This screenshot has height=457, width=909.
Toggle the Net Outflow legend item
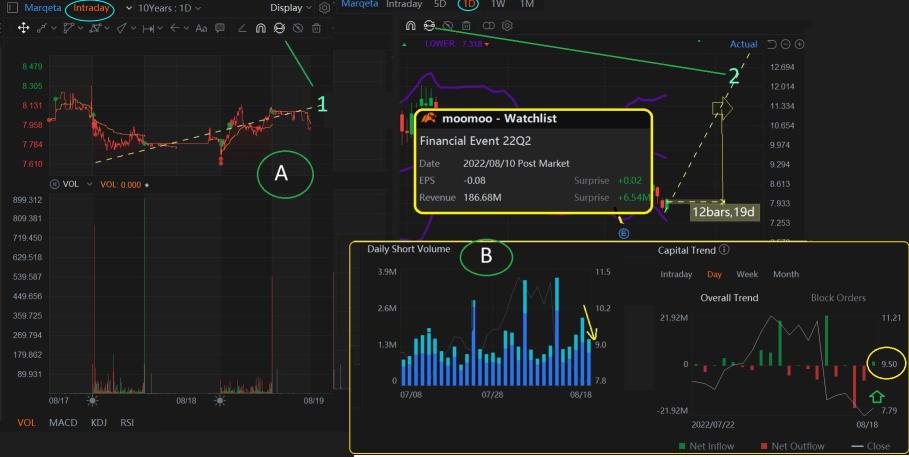[x=792, y=446]
